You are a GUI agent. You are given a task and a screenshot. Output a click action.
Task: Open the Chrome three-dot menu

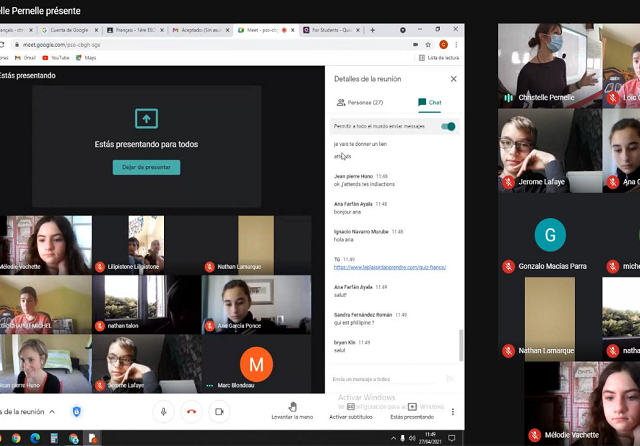pyautogui.click(x=457, y=44)
